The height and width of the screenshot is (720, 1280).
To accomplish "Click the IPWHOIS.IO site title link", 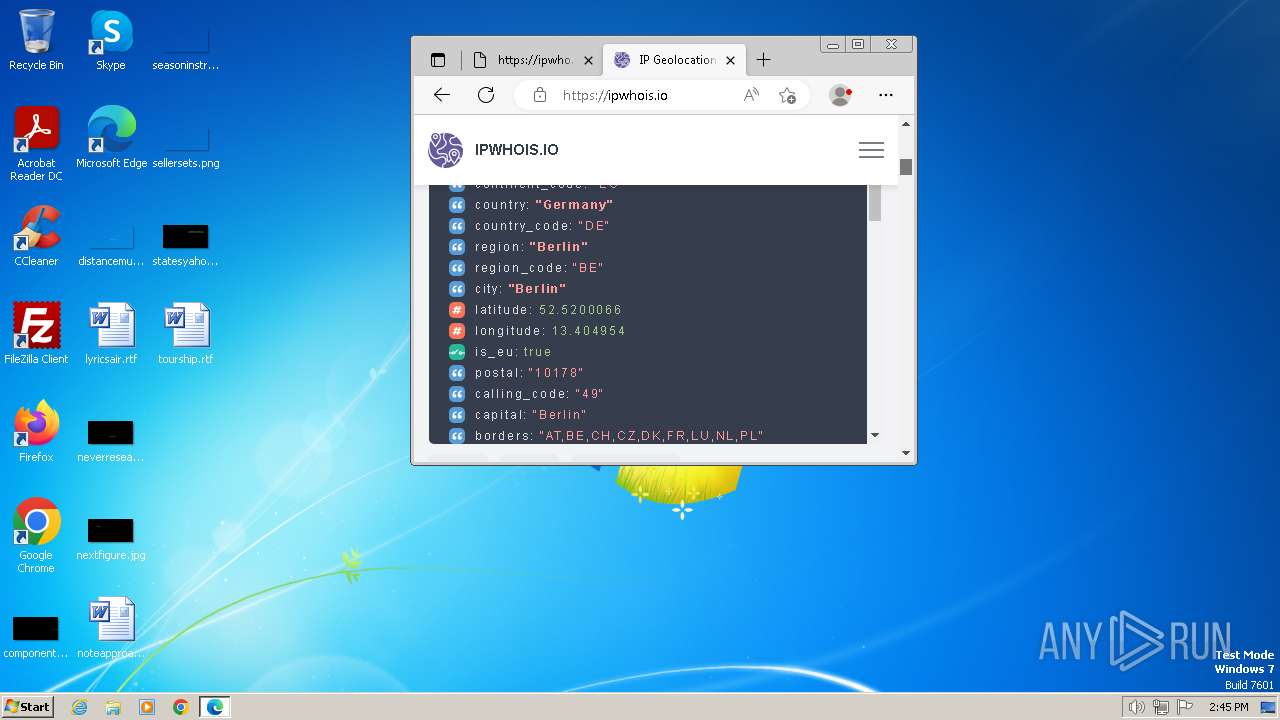I will tap(517, 150).
